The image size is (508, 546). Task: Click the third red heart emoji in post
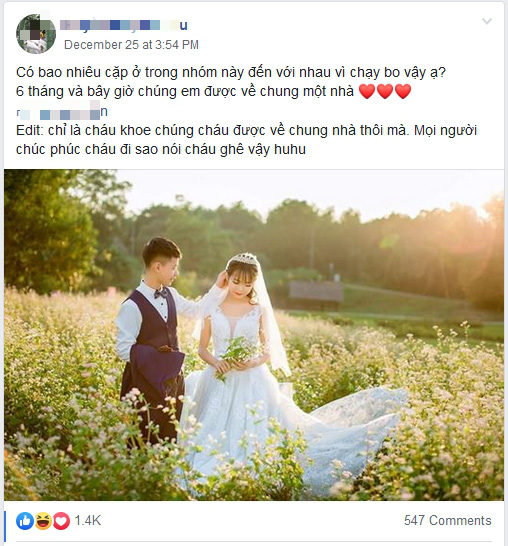403,91
